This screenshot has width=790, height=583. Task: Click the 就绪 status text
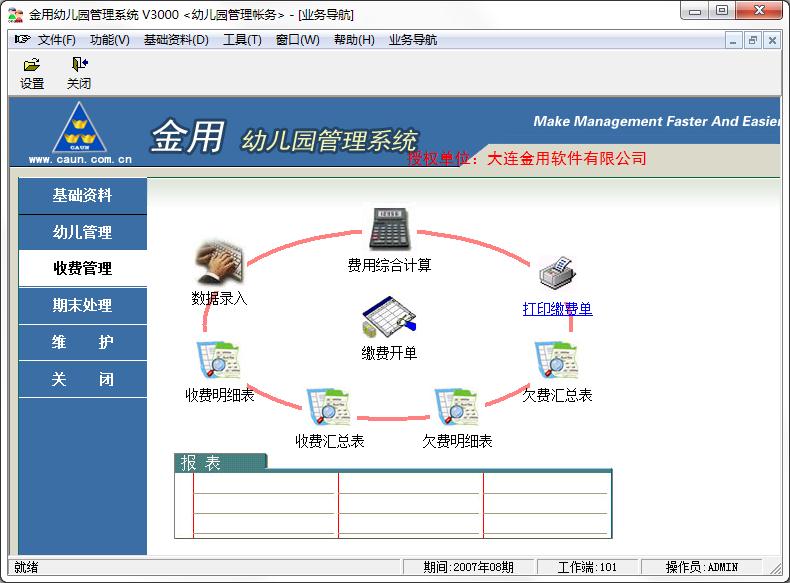click(x=26, y=567)
